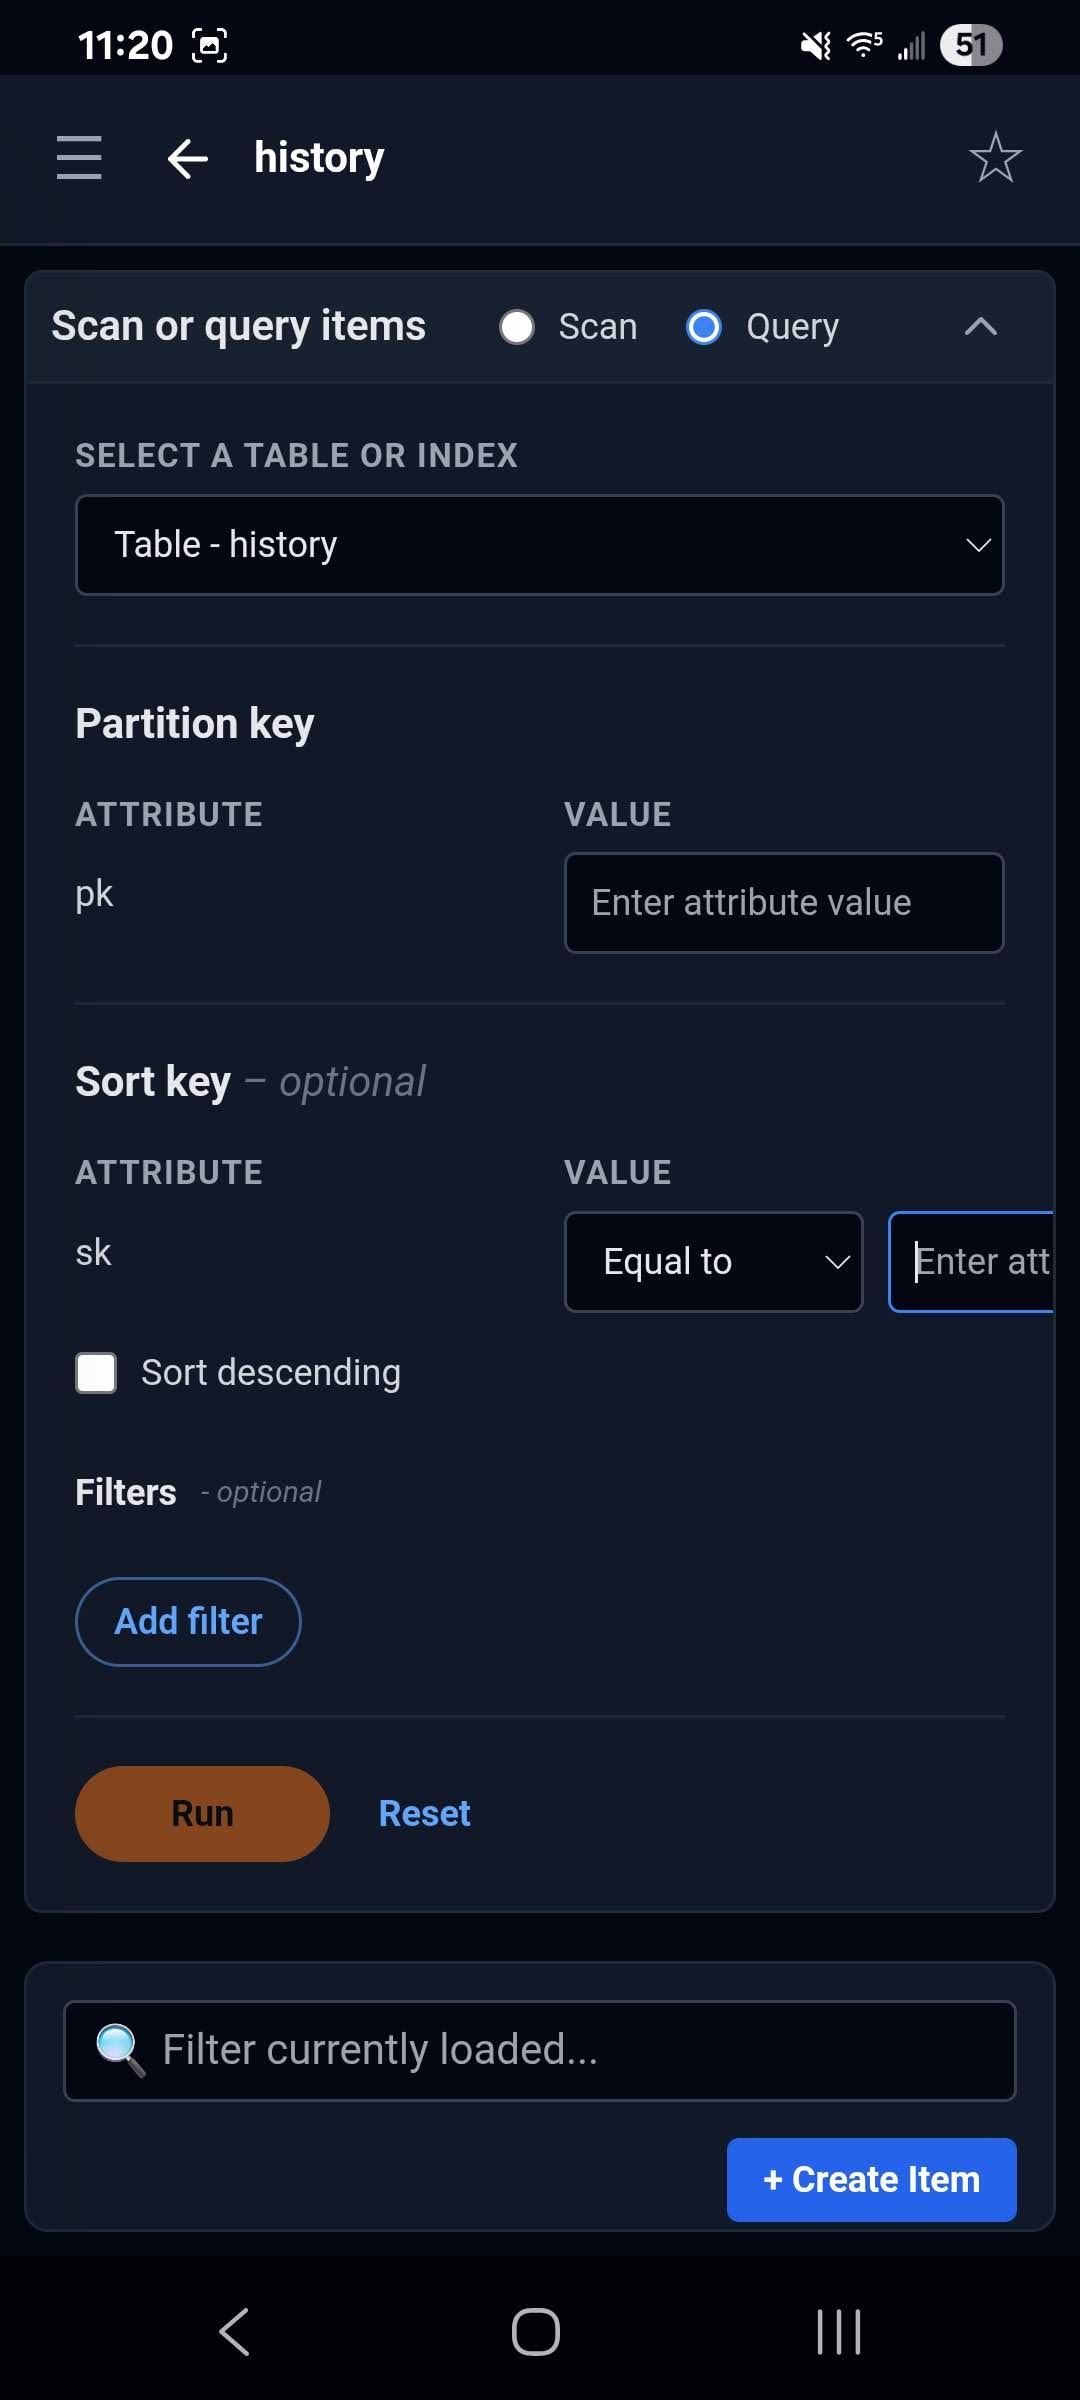1080x2400 pixels.
Task: Select the Query radio button
Action: 704,326
